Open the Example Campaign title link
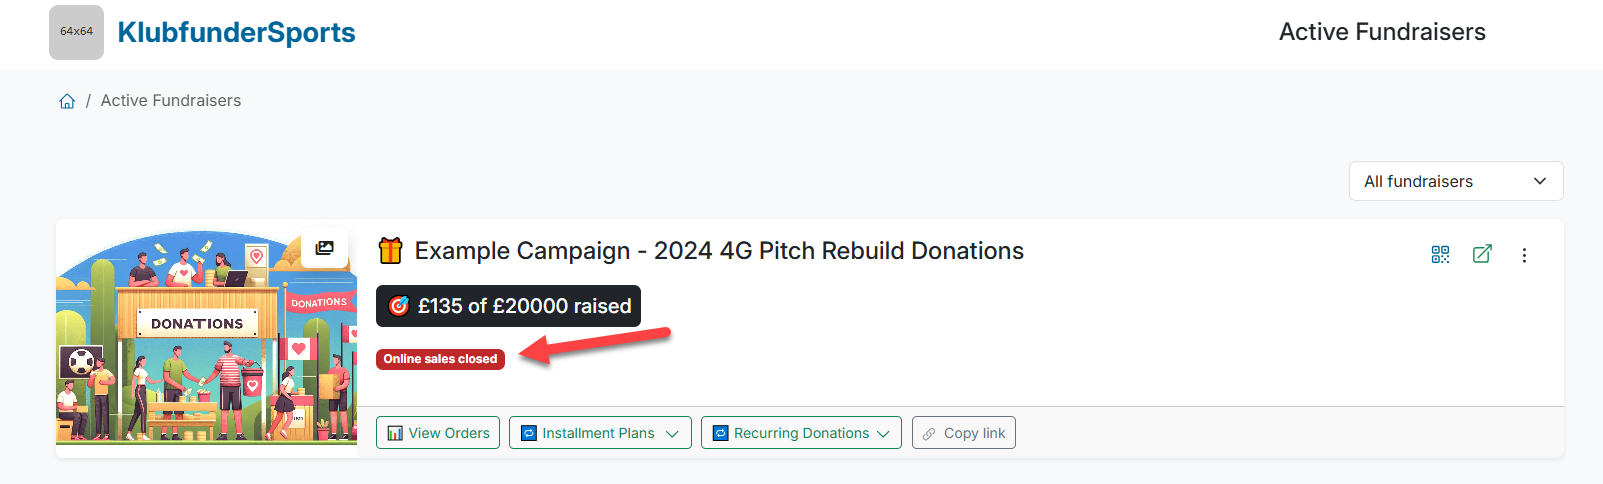The image size is (1603, 484). (x=719, y=251)
